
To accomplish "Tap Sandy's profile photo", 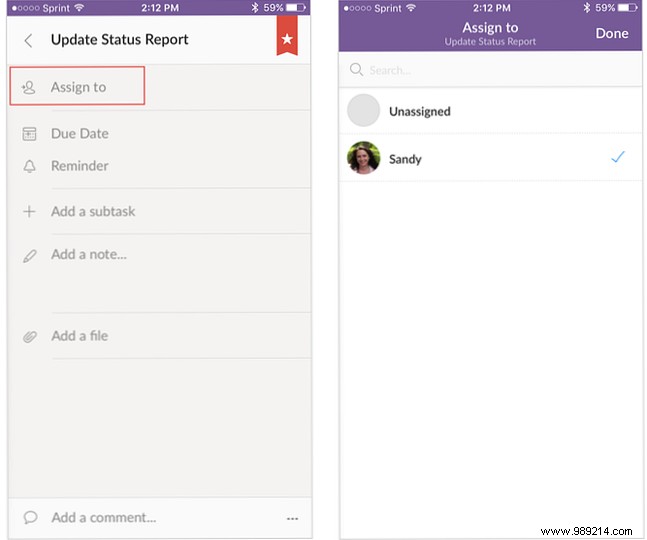I will pyautogui.click(x=363, y=158).
